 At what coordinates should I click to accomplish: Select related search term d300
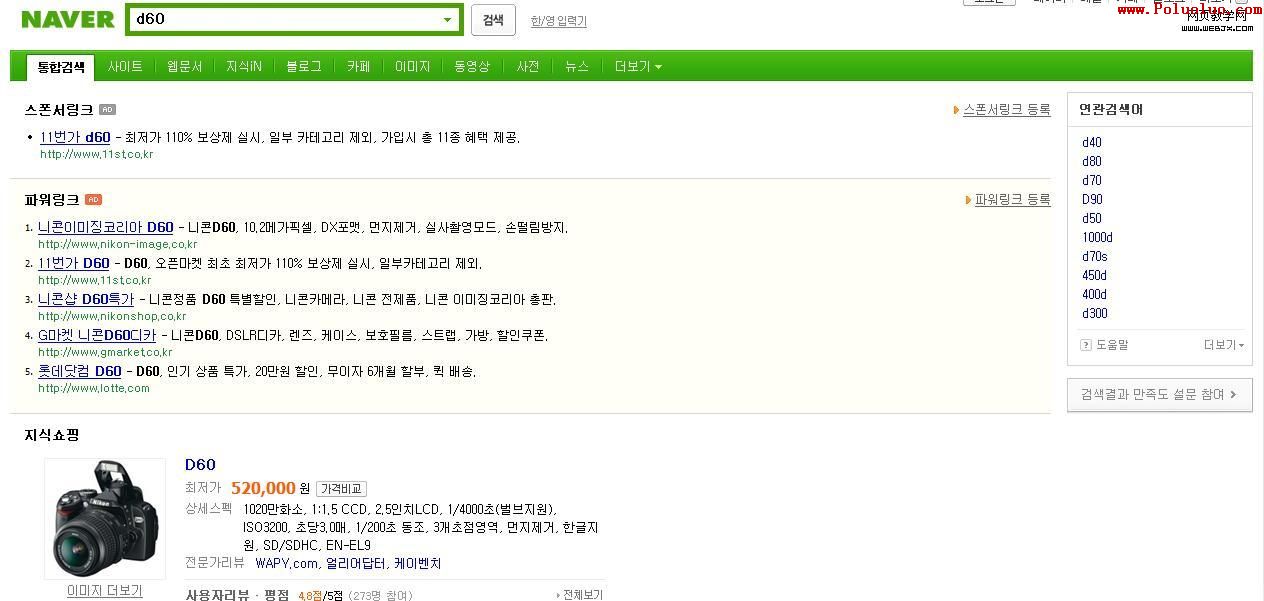[x=1094, y=313]
